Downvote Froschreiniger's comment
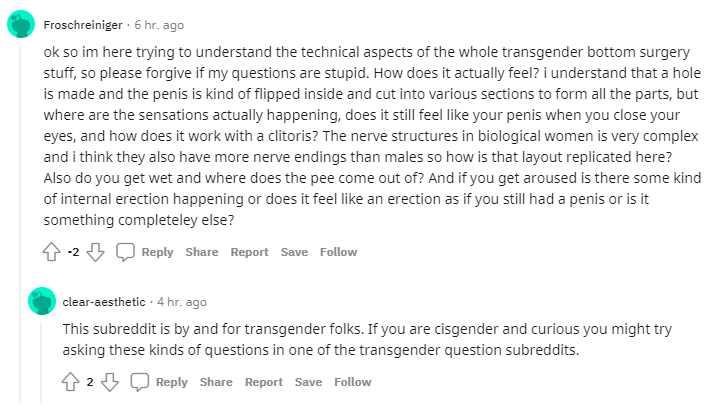This screenshot has width=720, height=413. pyautogui.click(x=96, y=252)
